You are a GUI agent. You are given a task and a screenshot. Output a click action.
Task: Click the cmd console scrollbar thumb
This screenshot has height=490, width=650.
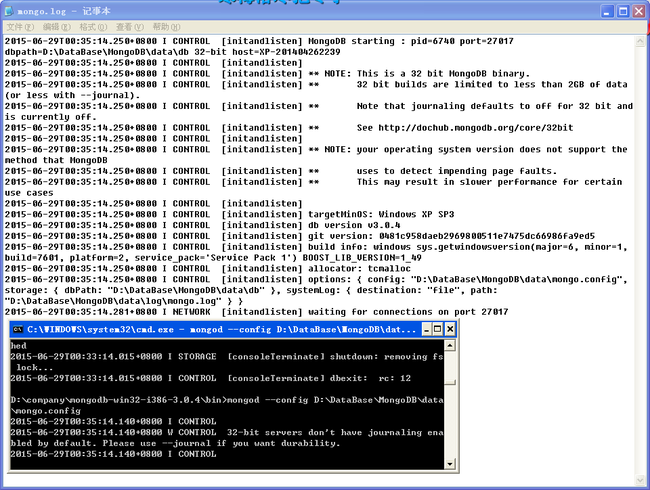coord(450,382)
